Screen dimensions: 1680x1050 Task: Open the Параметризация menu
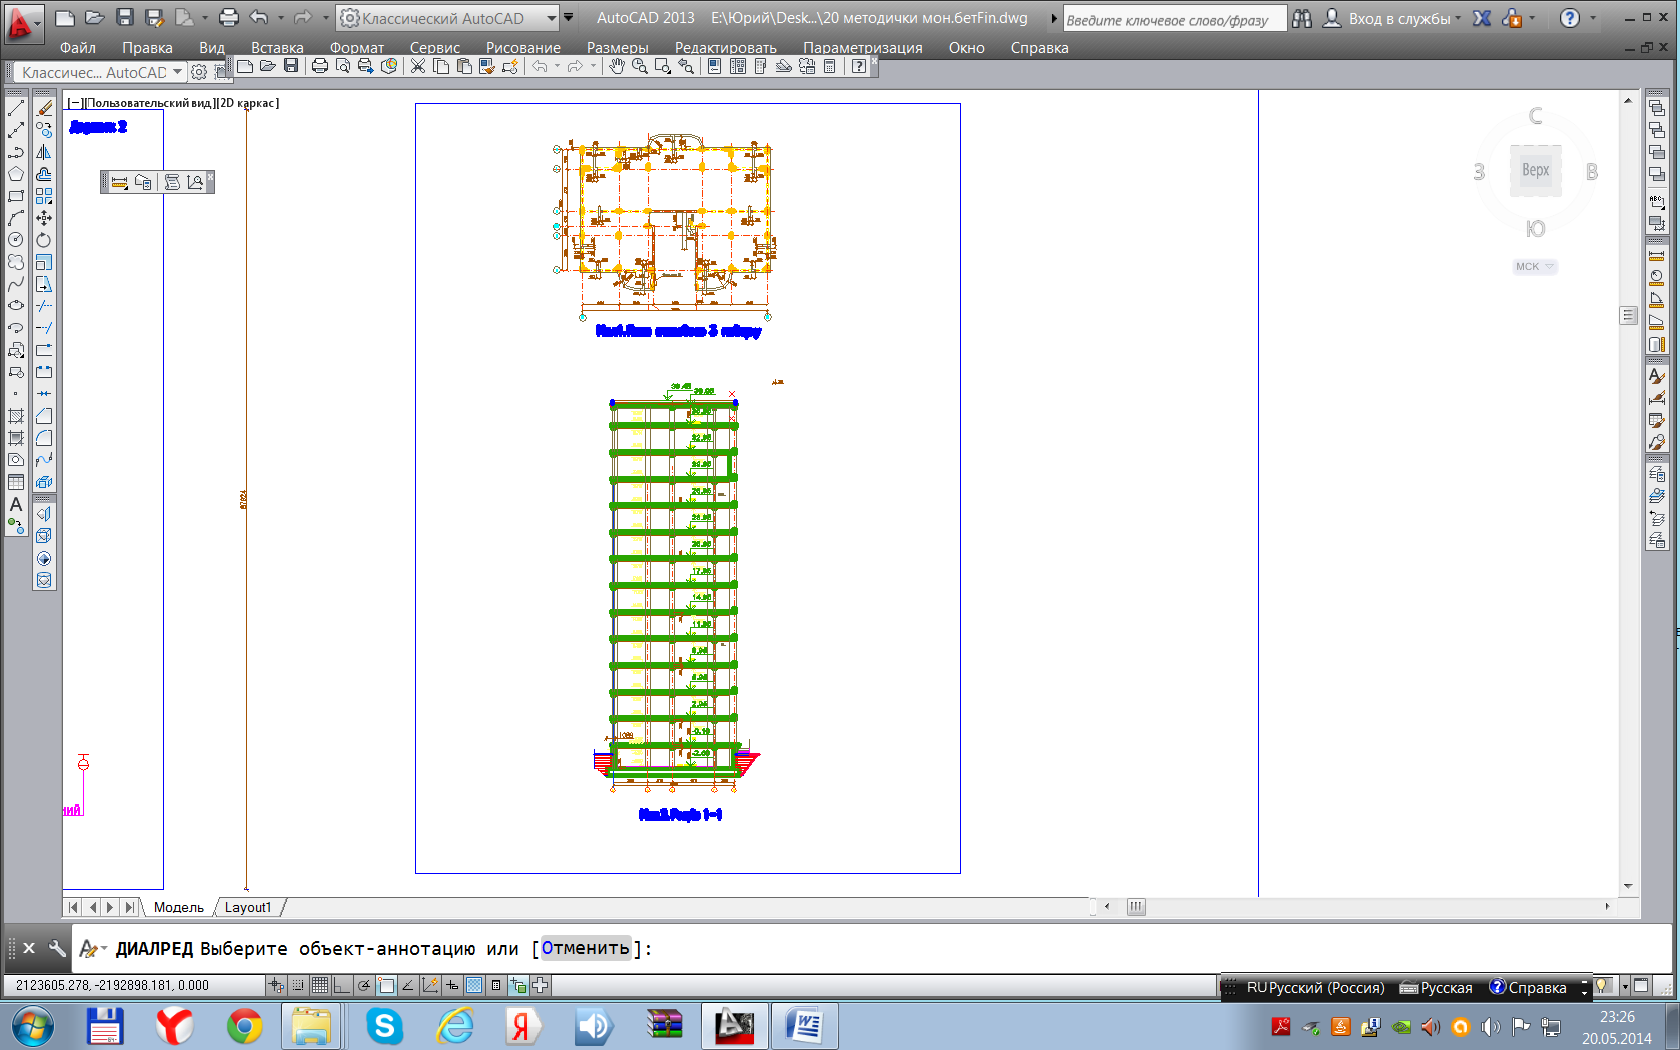[x=862, y=48]
